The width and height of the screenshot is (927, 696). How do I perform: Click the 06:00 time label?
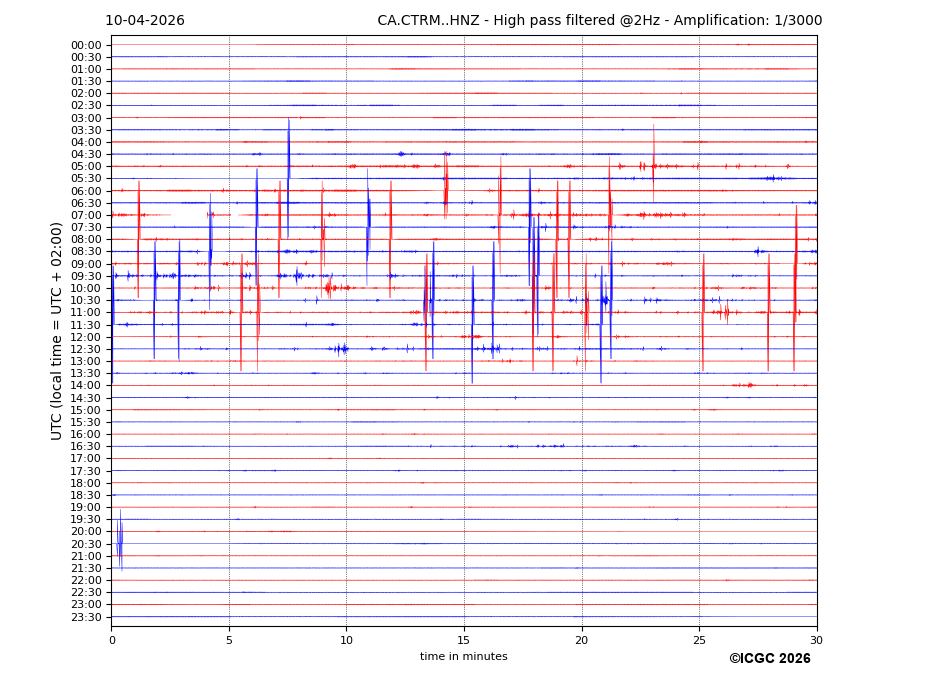point(86,191)
